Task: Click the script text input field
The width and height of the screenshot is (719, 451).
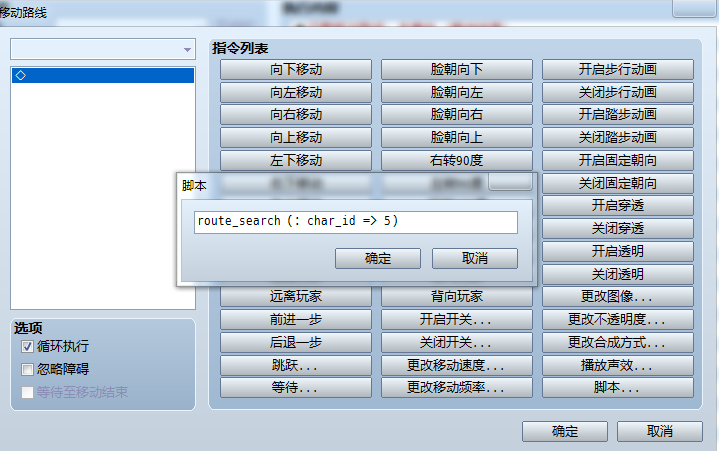Action: [356, 222]
